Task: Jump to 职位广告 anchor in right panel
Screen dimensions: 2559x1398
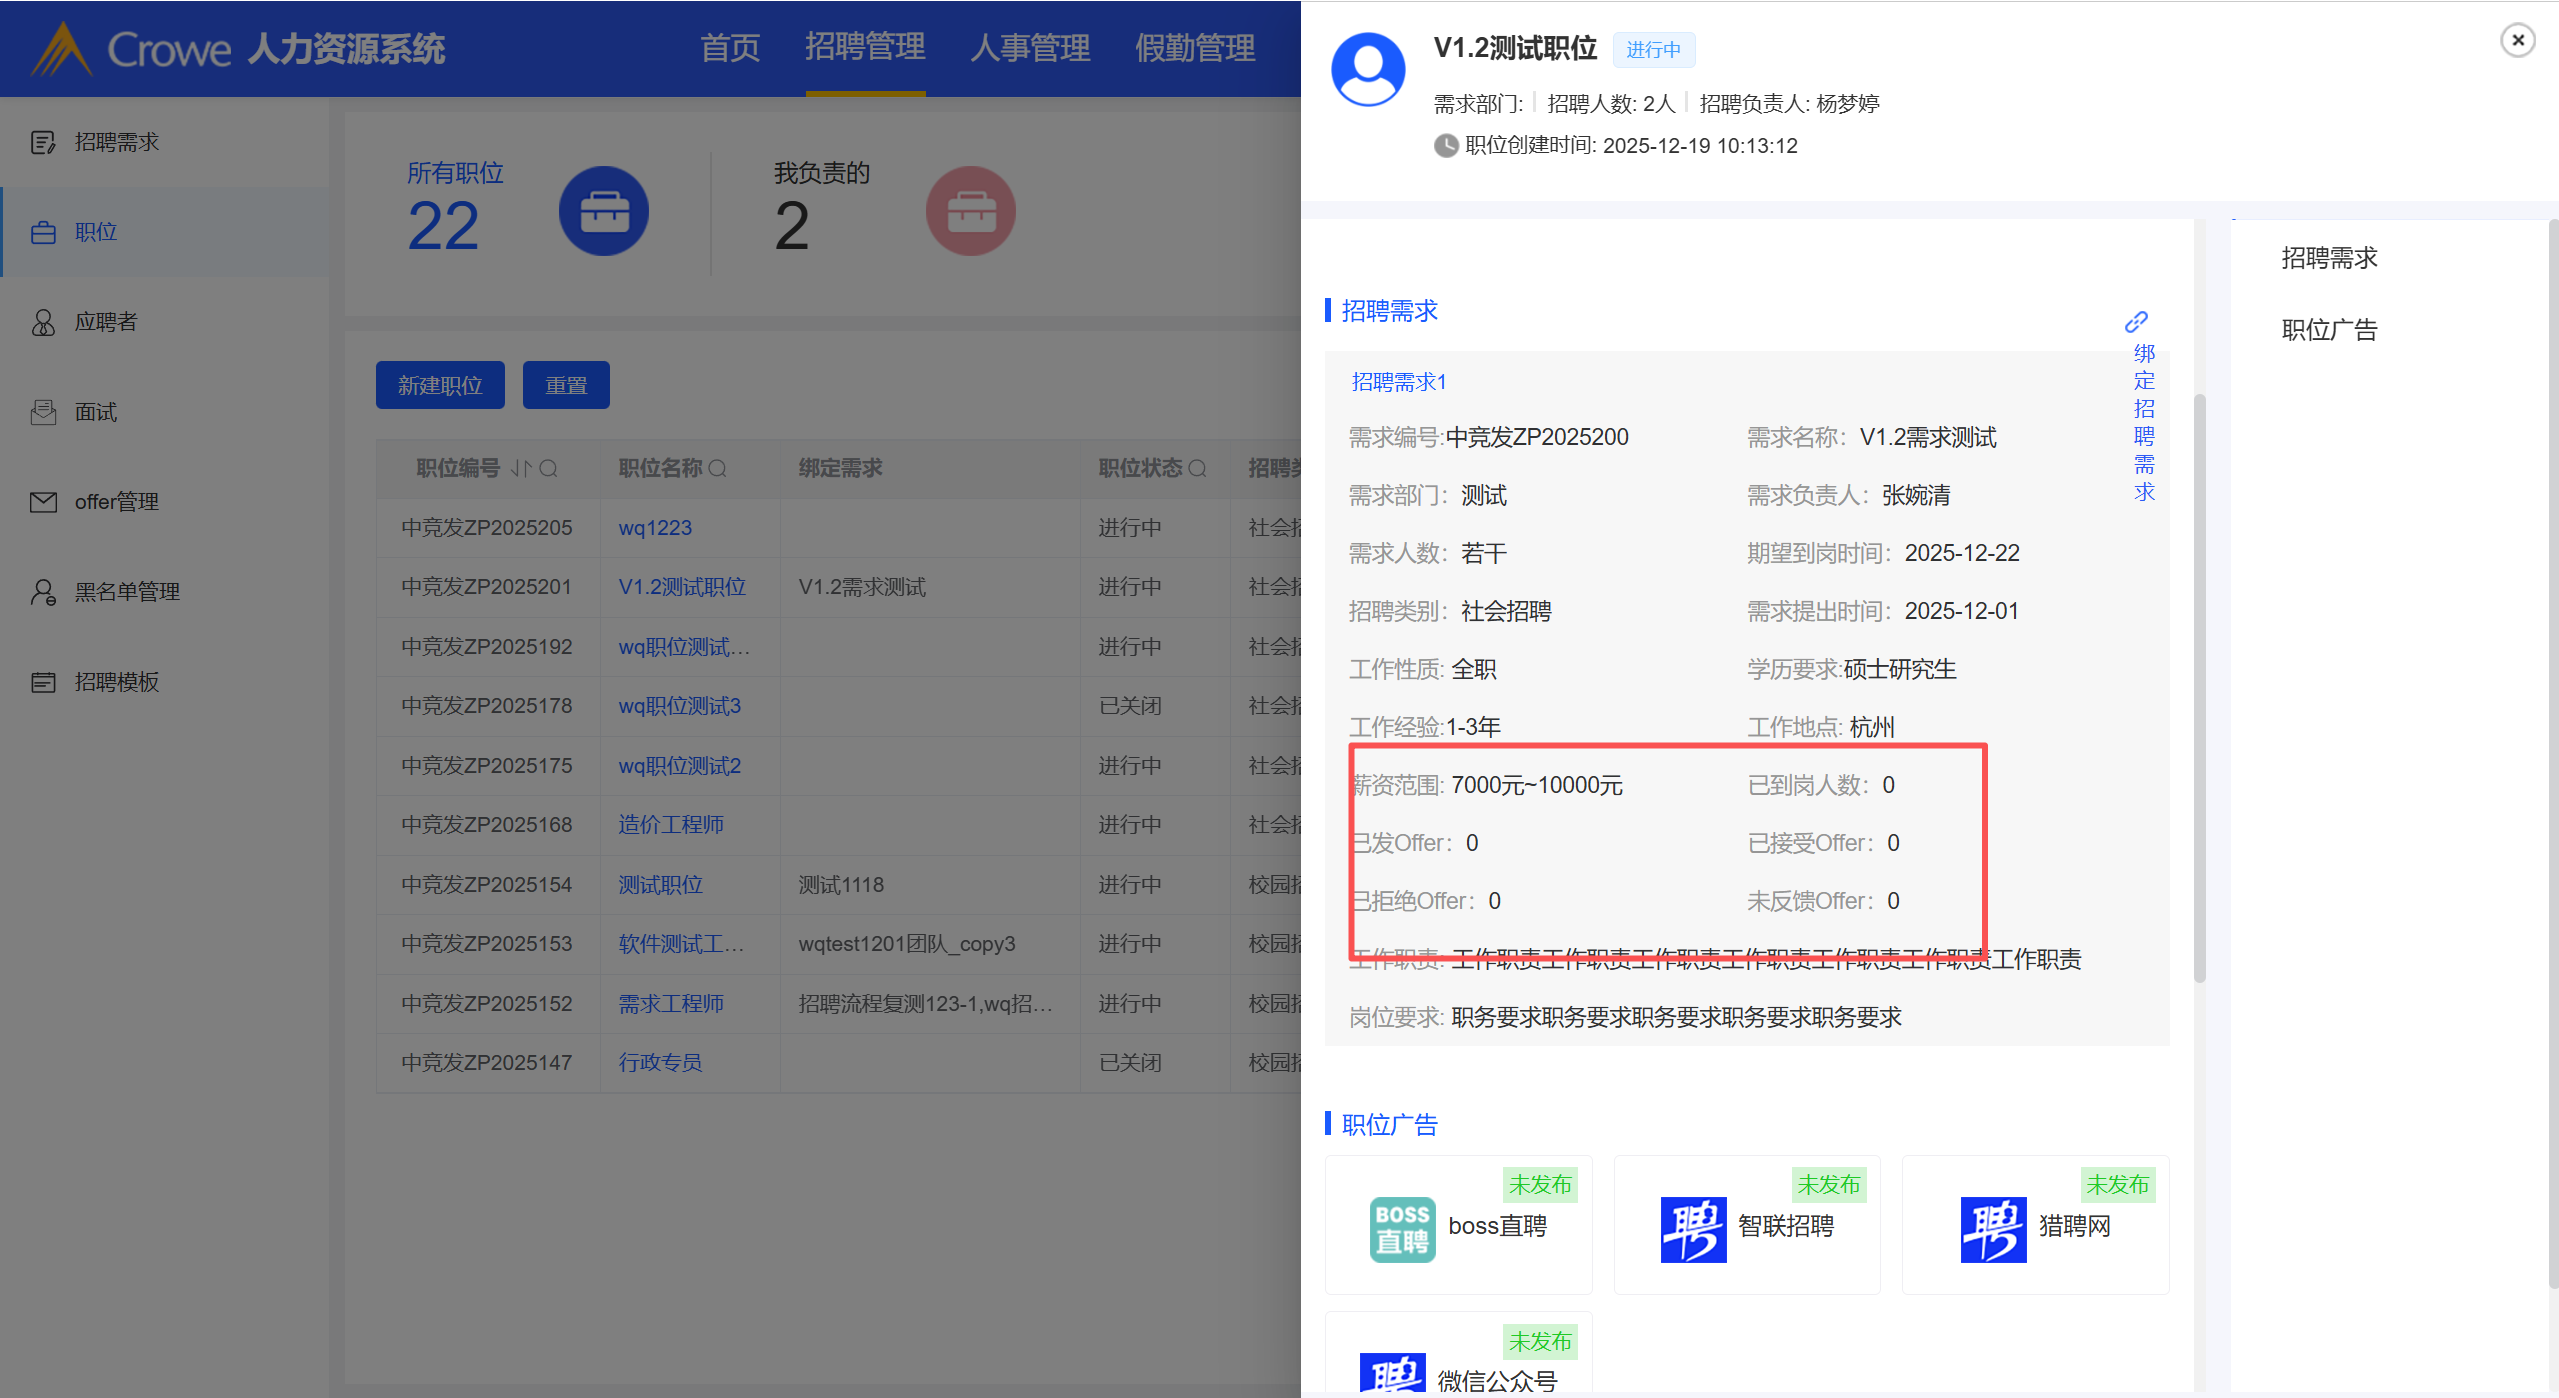Action: 2329,330
